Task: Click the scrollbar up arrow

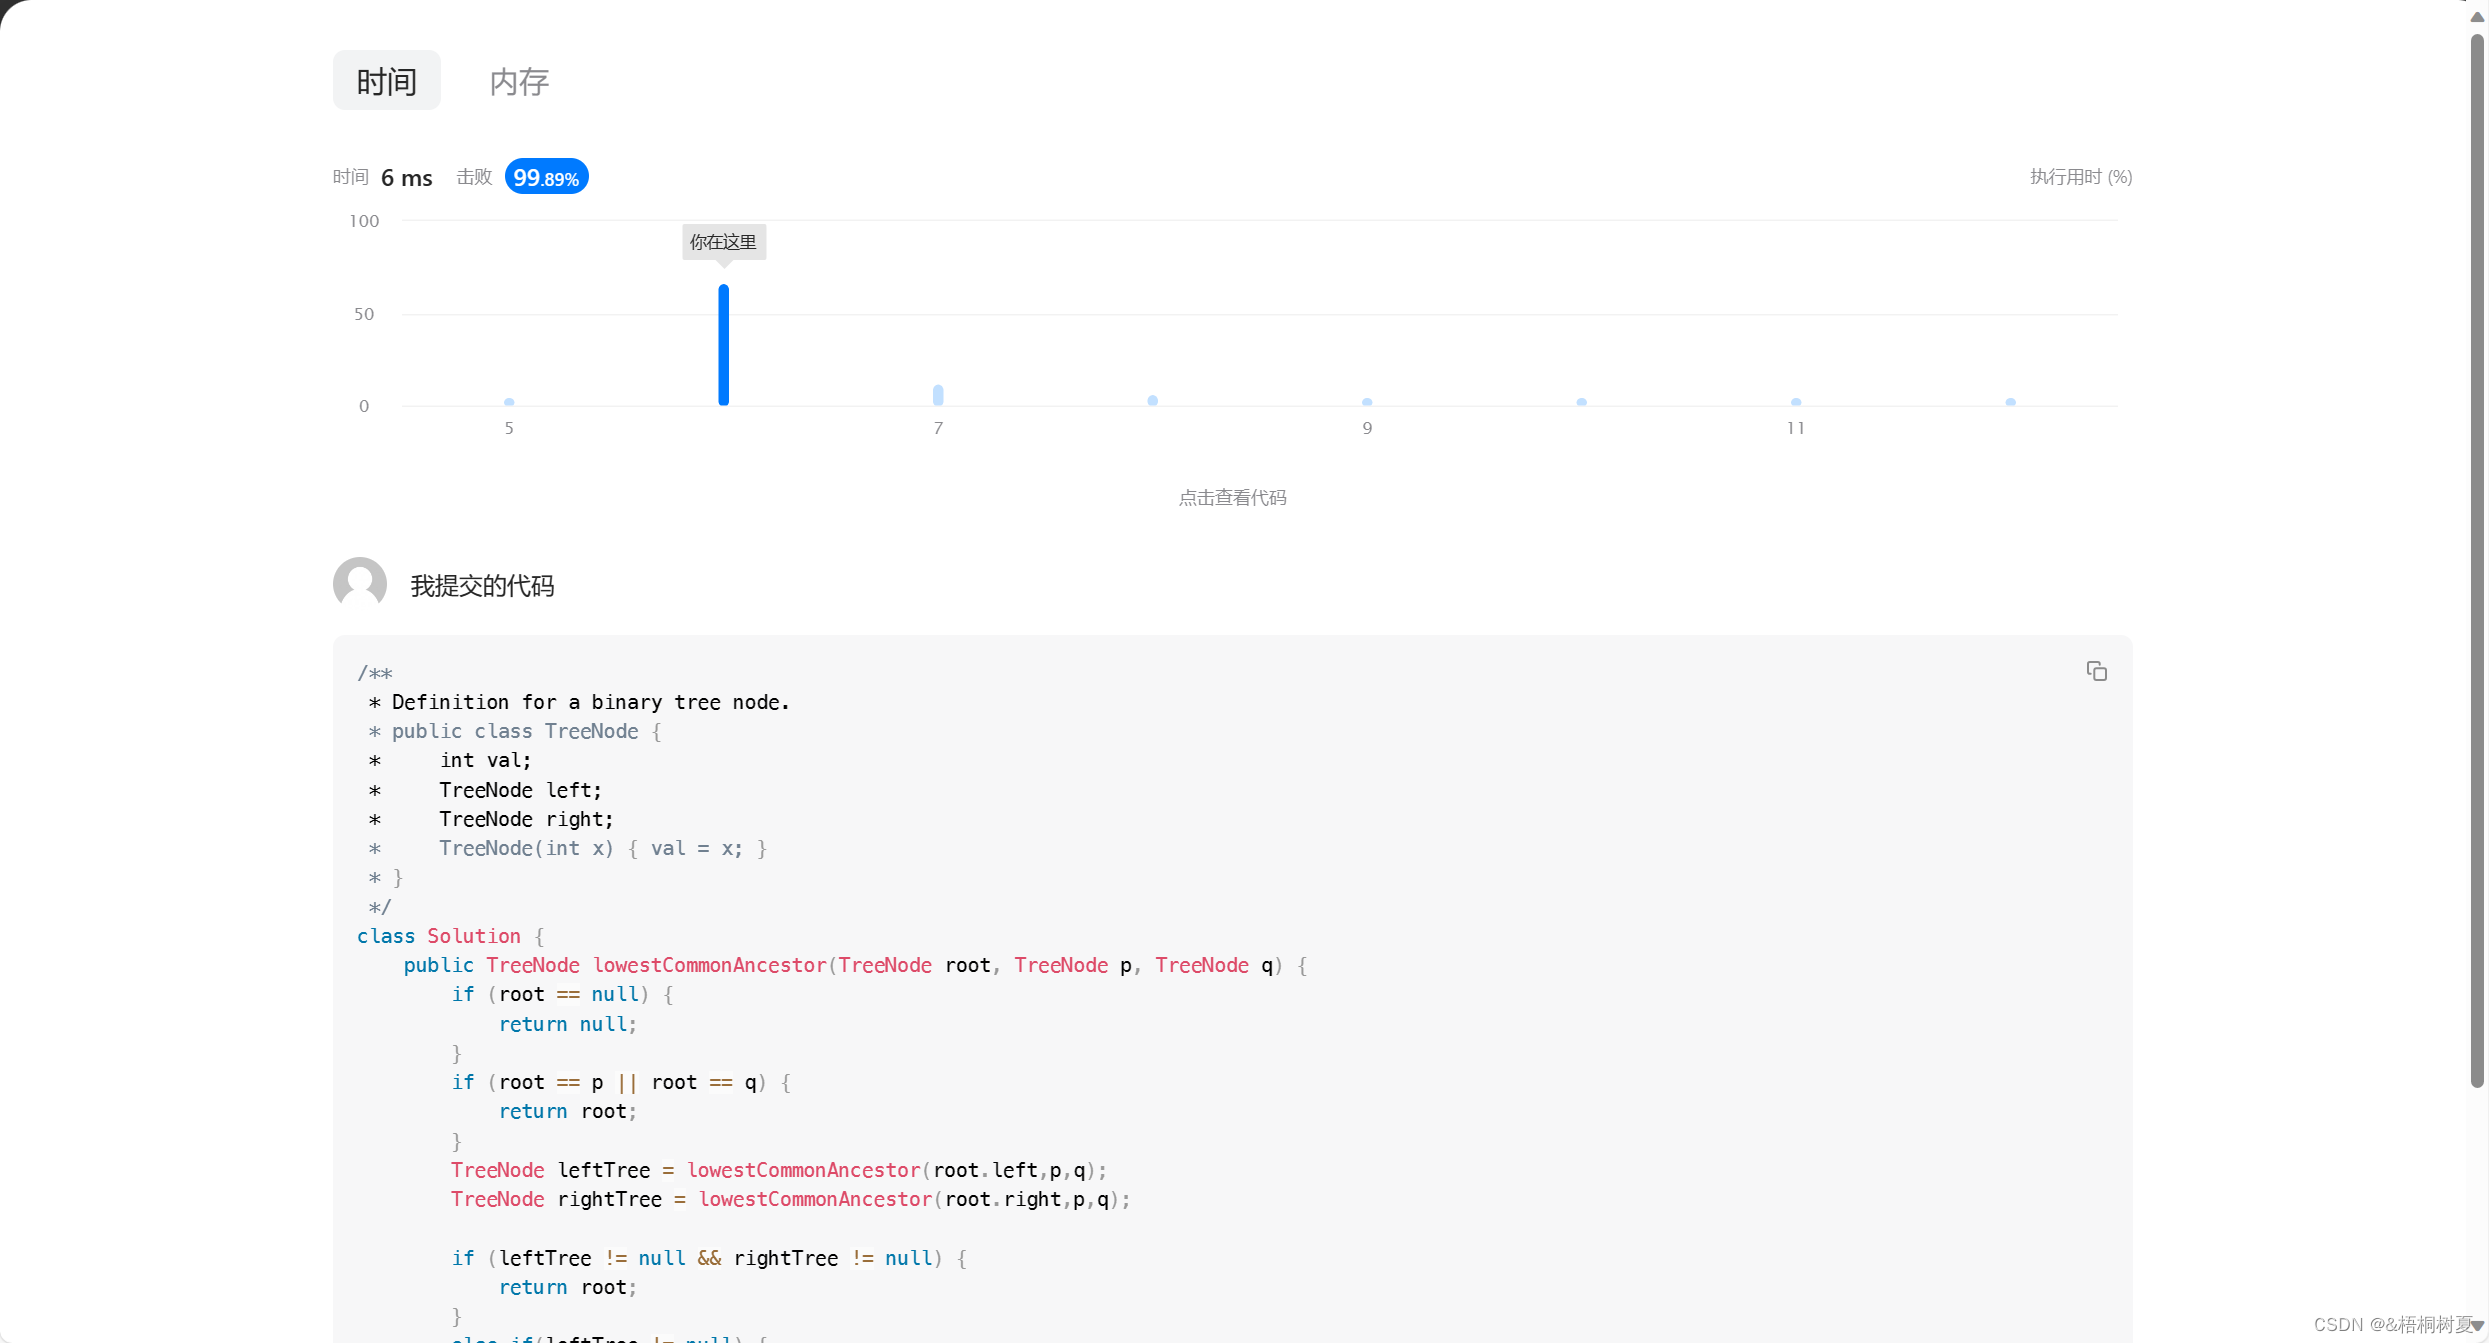Action: (x=2476, y=17)
